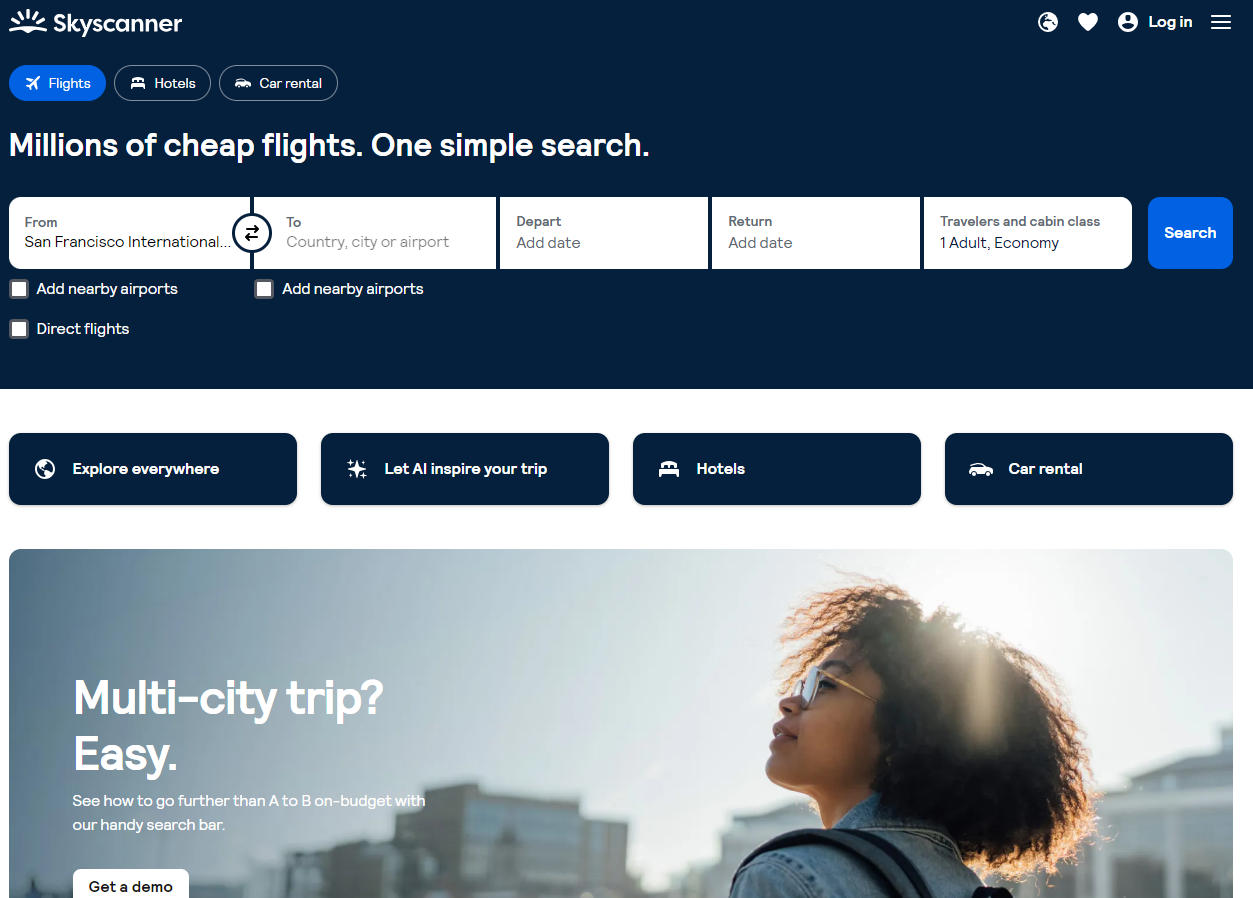Click the Skyscanner sunrise logo

pyautogui.click(x=28, y=22)
